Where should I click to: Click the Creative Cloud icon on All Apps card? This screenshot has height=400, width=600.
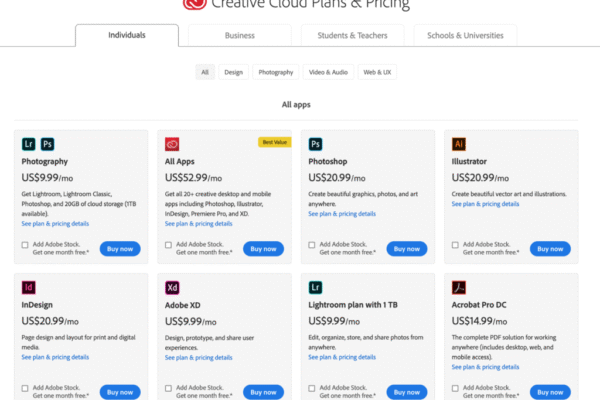172,144
